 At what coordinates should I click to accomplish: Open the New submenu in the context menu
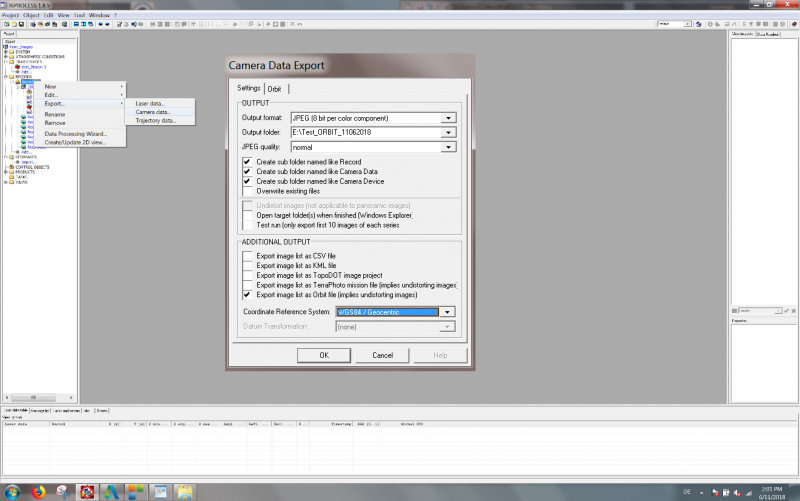pyautogui.click(x=80, y=86)
